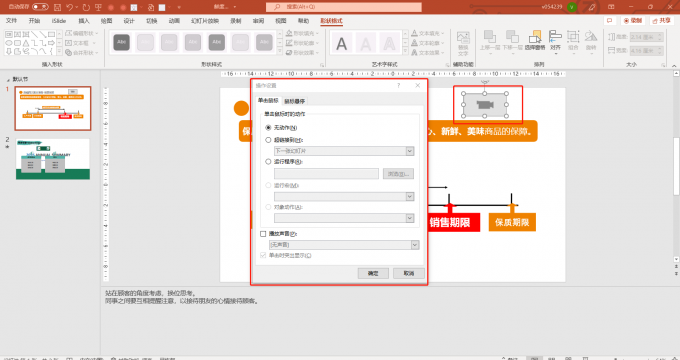Click the pen/ink icon in title bar
This screenshot has height=360, width=680.
pos(592,7)
